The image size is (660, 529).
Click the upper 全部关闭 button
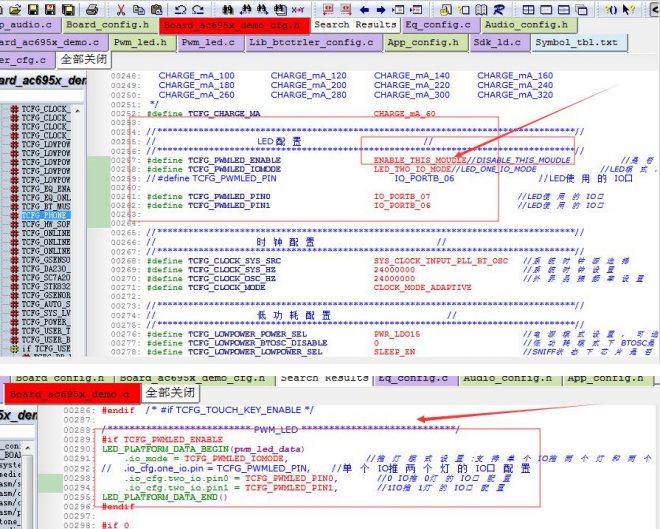point(84,59)
